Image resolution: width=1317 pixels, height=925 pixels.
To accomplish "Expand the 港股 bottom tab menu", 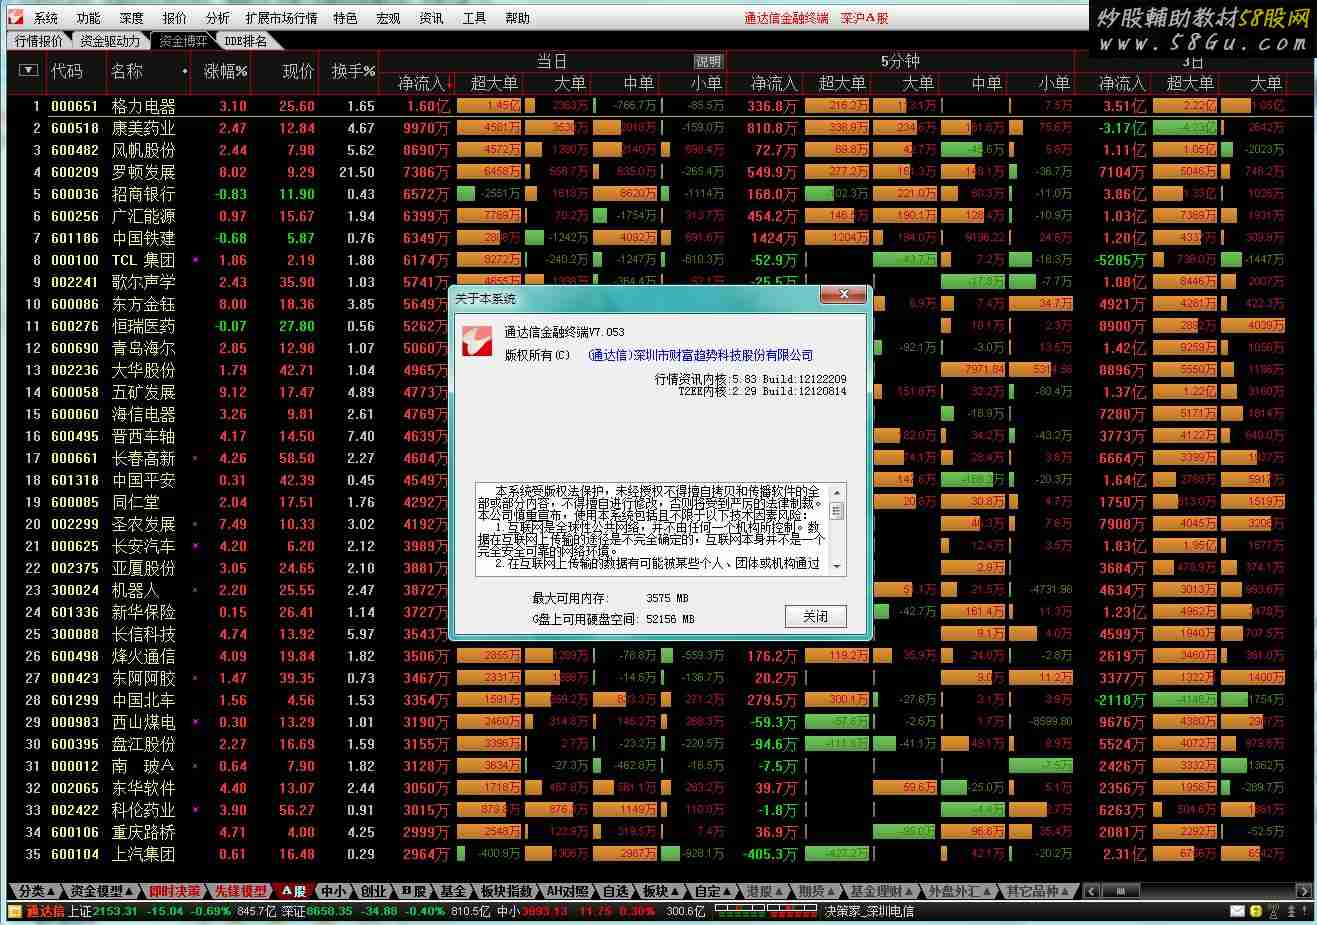I will pyautogui.click(x=765, y=891).
